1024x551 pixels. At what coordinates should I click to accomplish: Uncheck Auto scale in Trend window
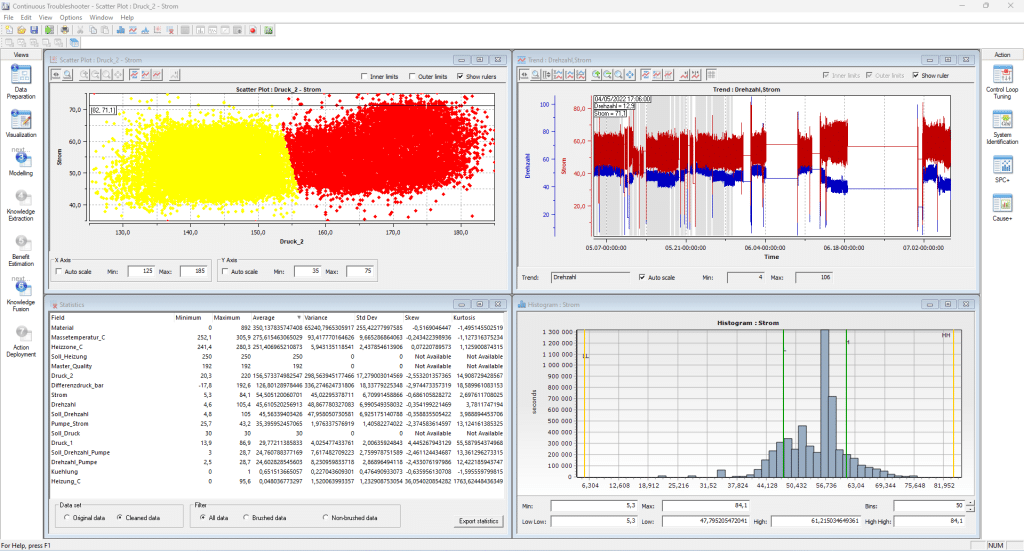tap(641, 277)
